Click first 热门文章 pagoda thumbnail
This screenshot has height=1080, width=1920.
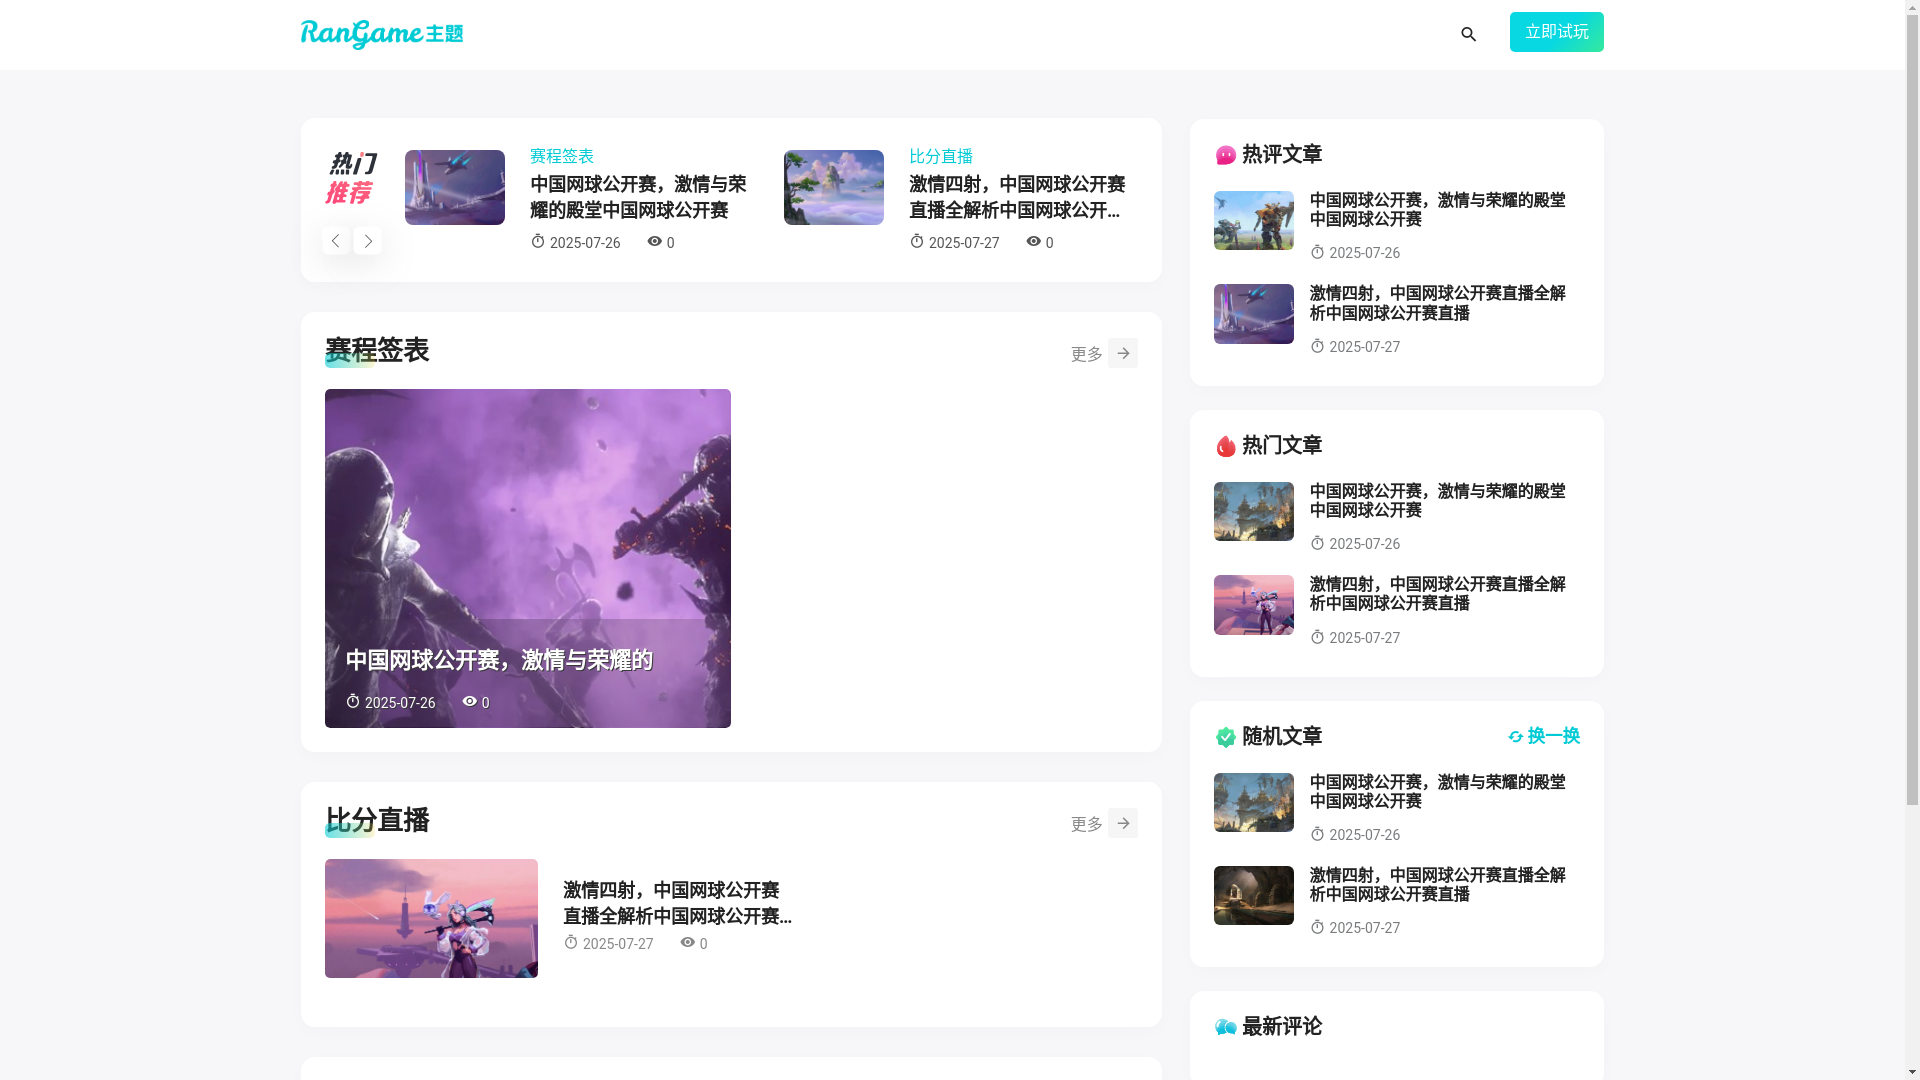(x=1253, y=511)
